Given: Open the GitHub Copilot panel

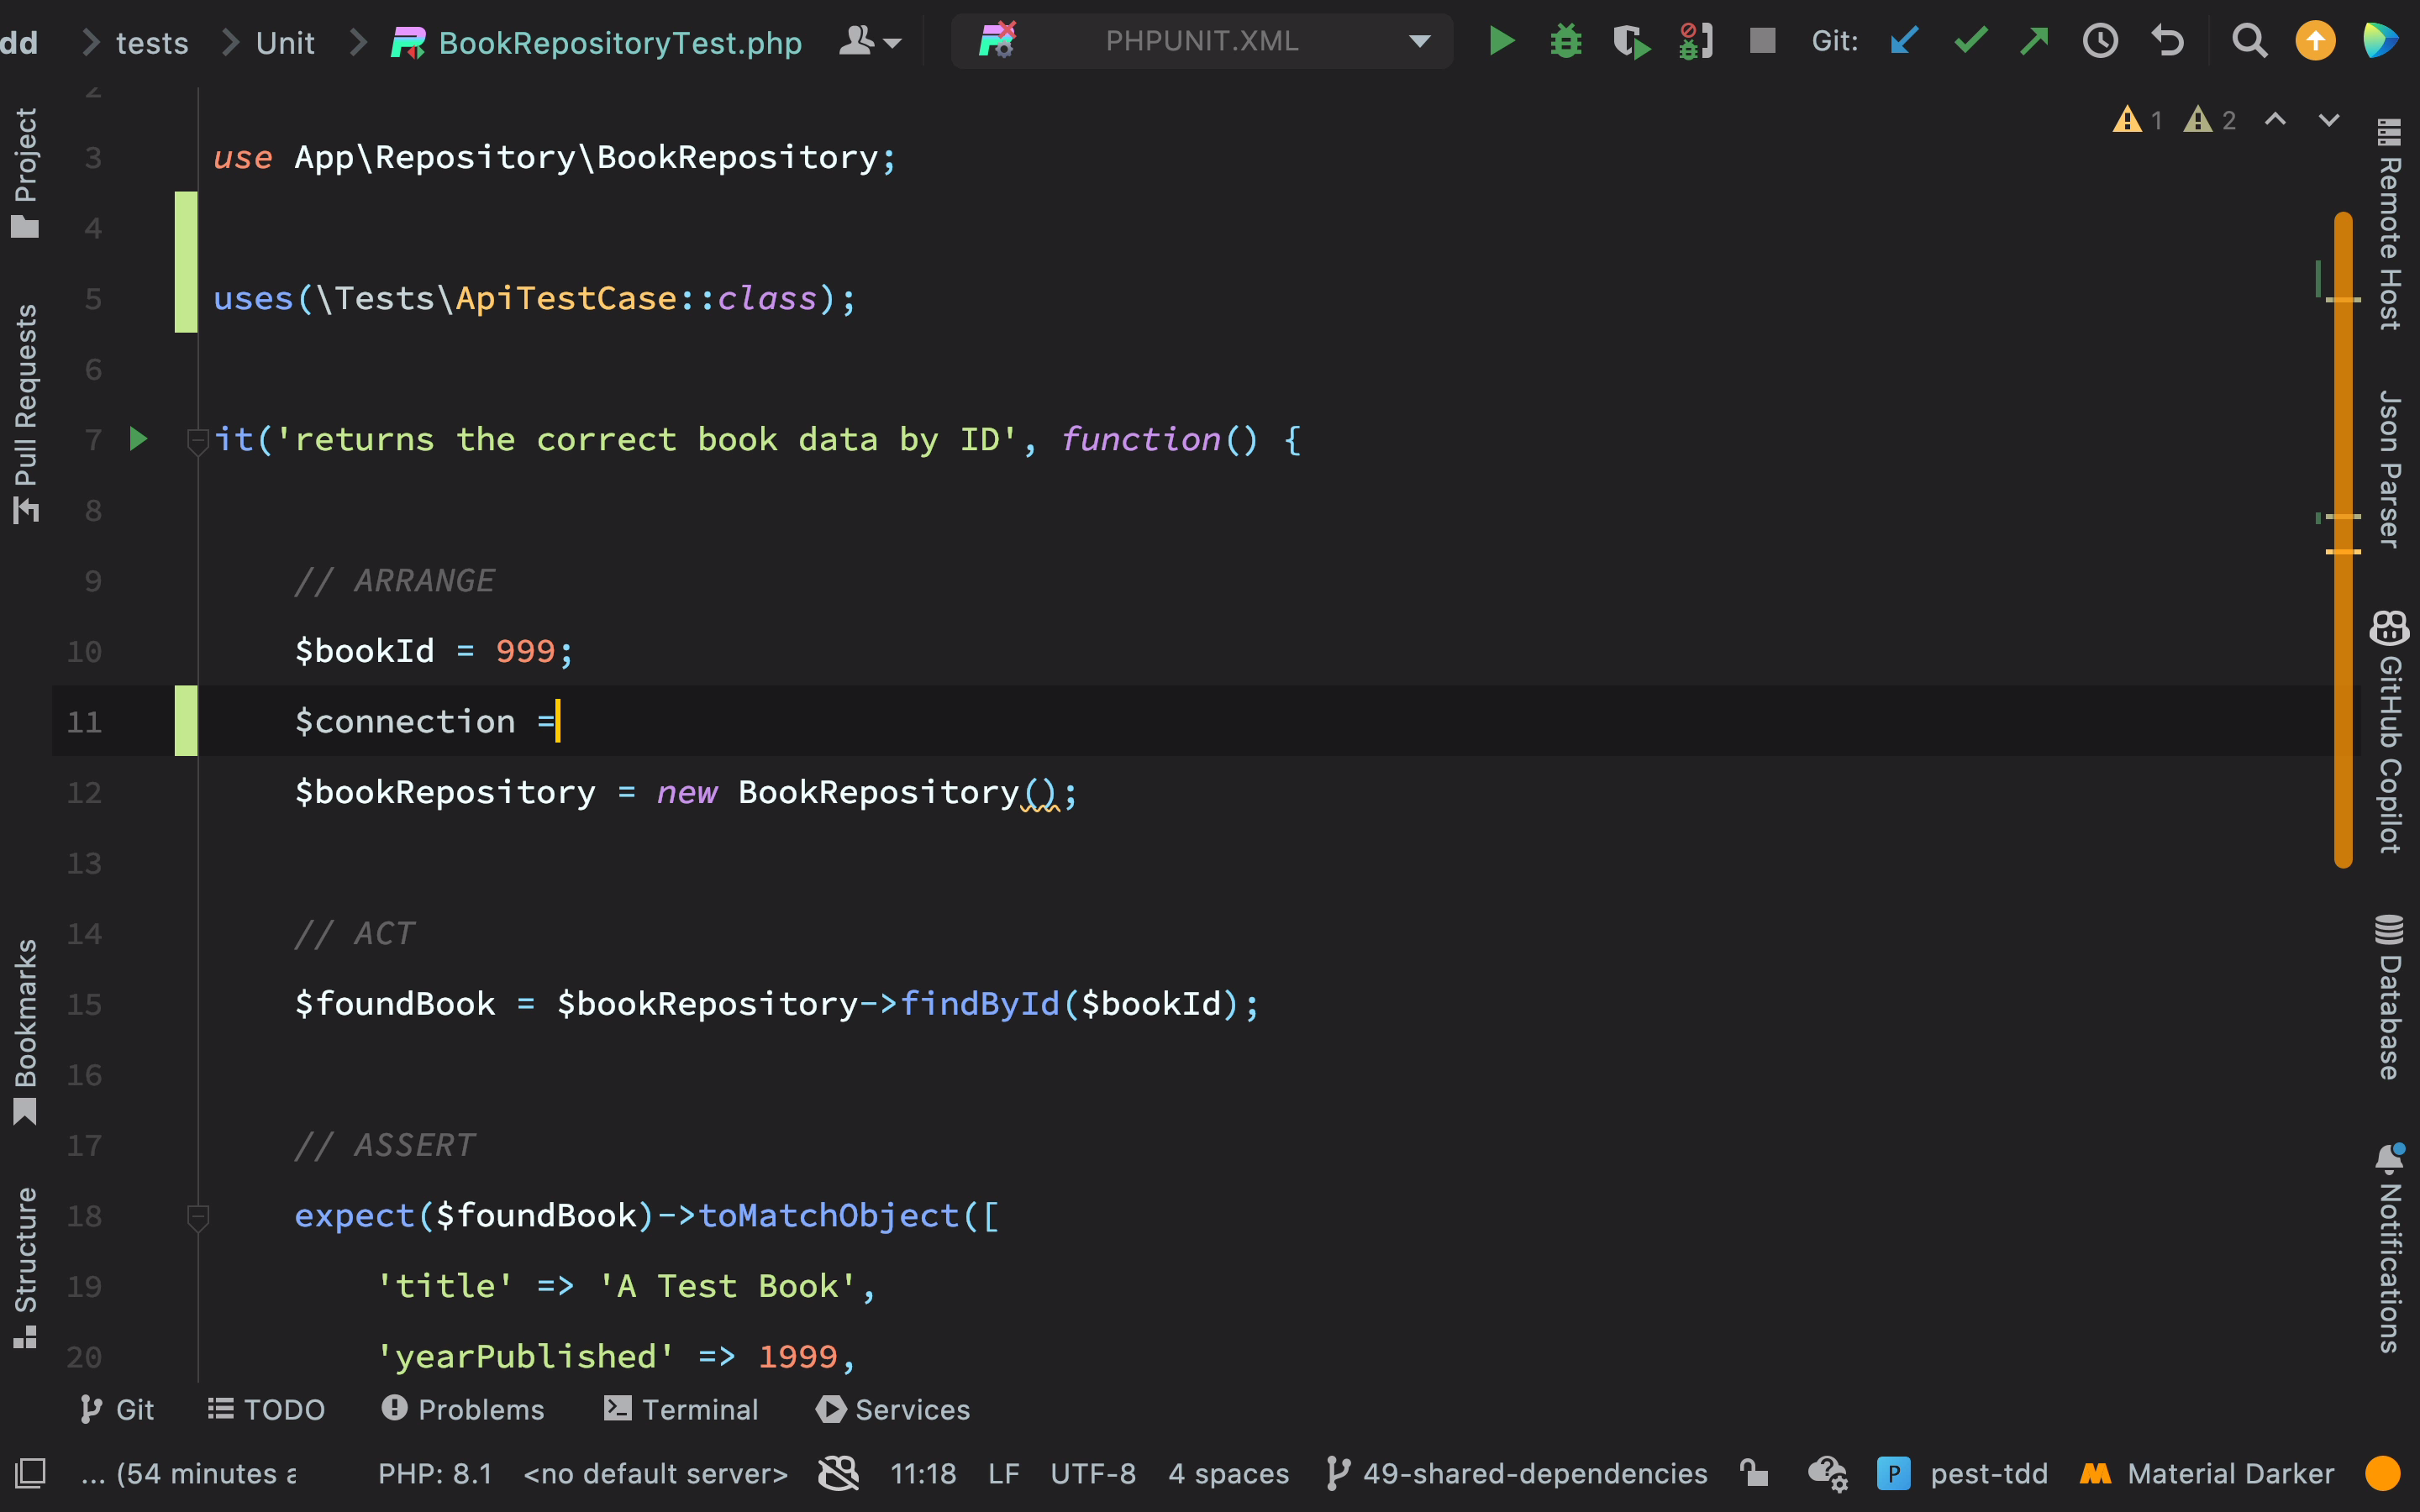Looking at the screenshot, I should [2390, 731].
